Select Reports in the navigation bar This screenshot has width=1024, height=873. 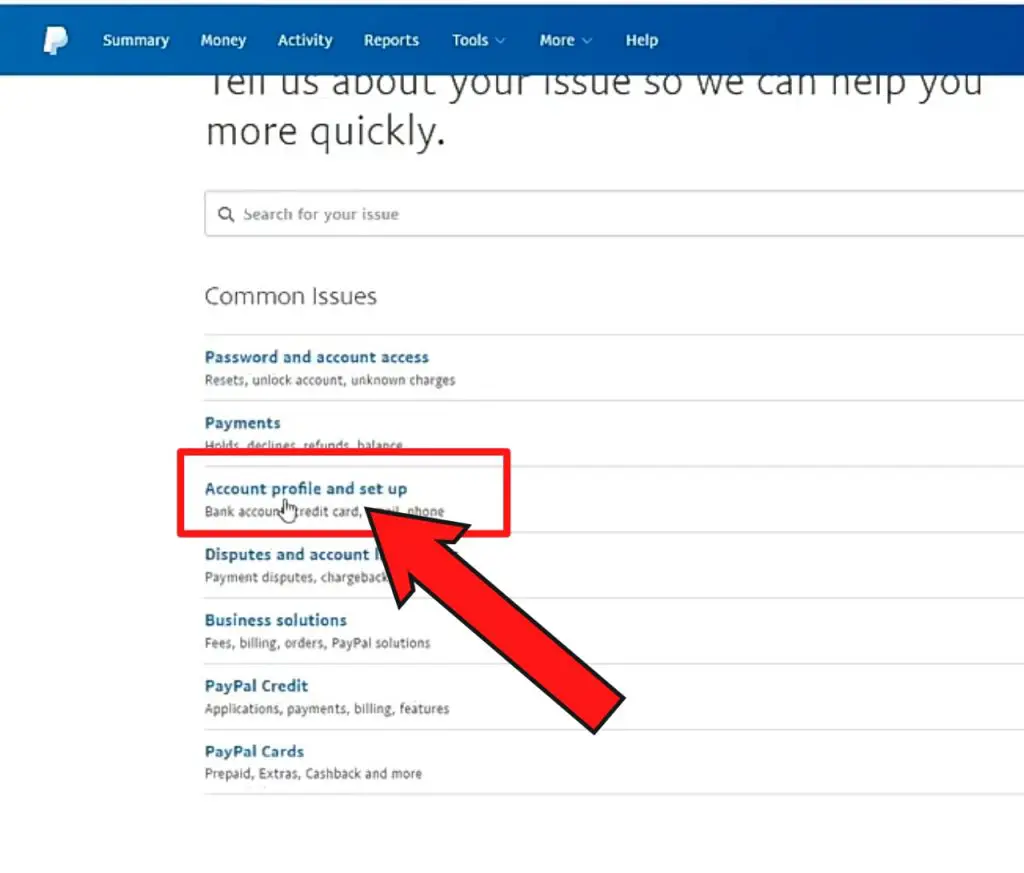[391, 40]
